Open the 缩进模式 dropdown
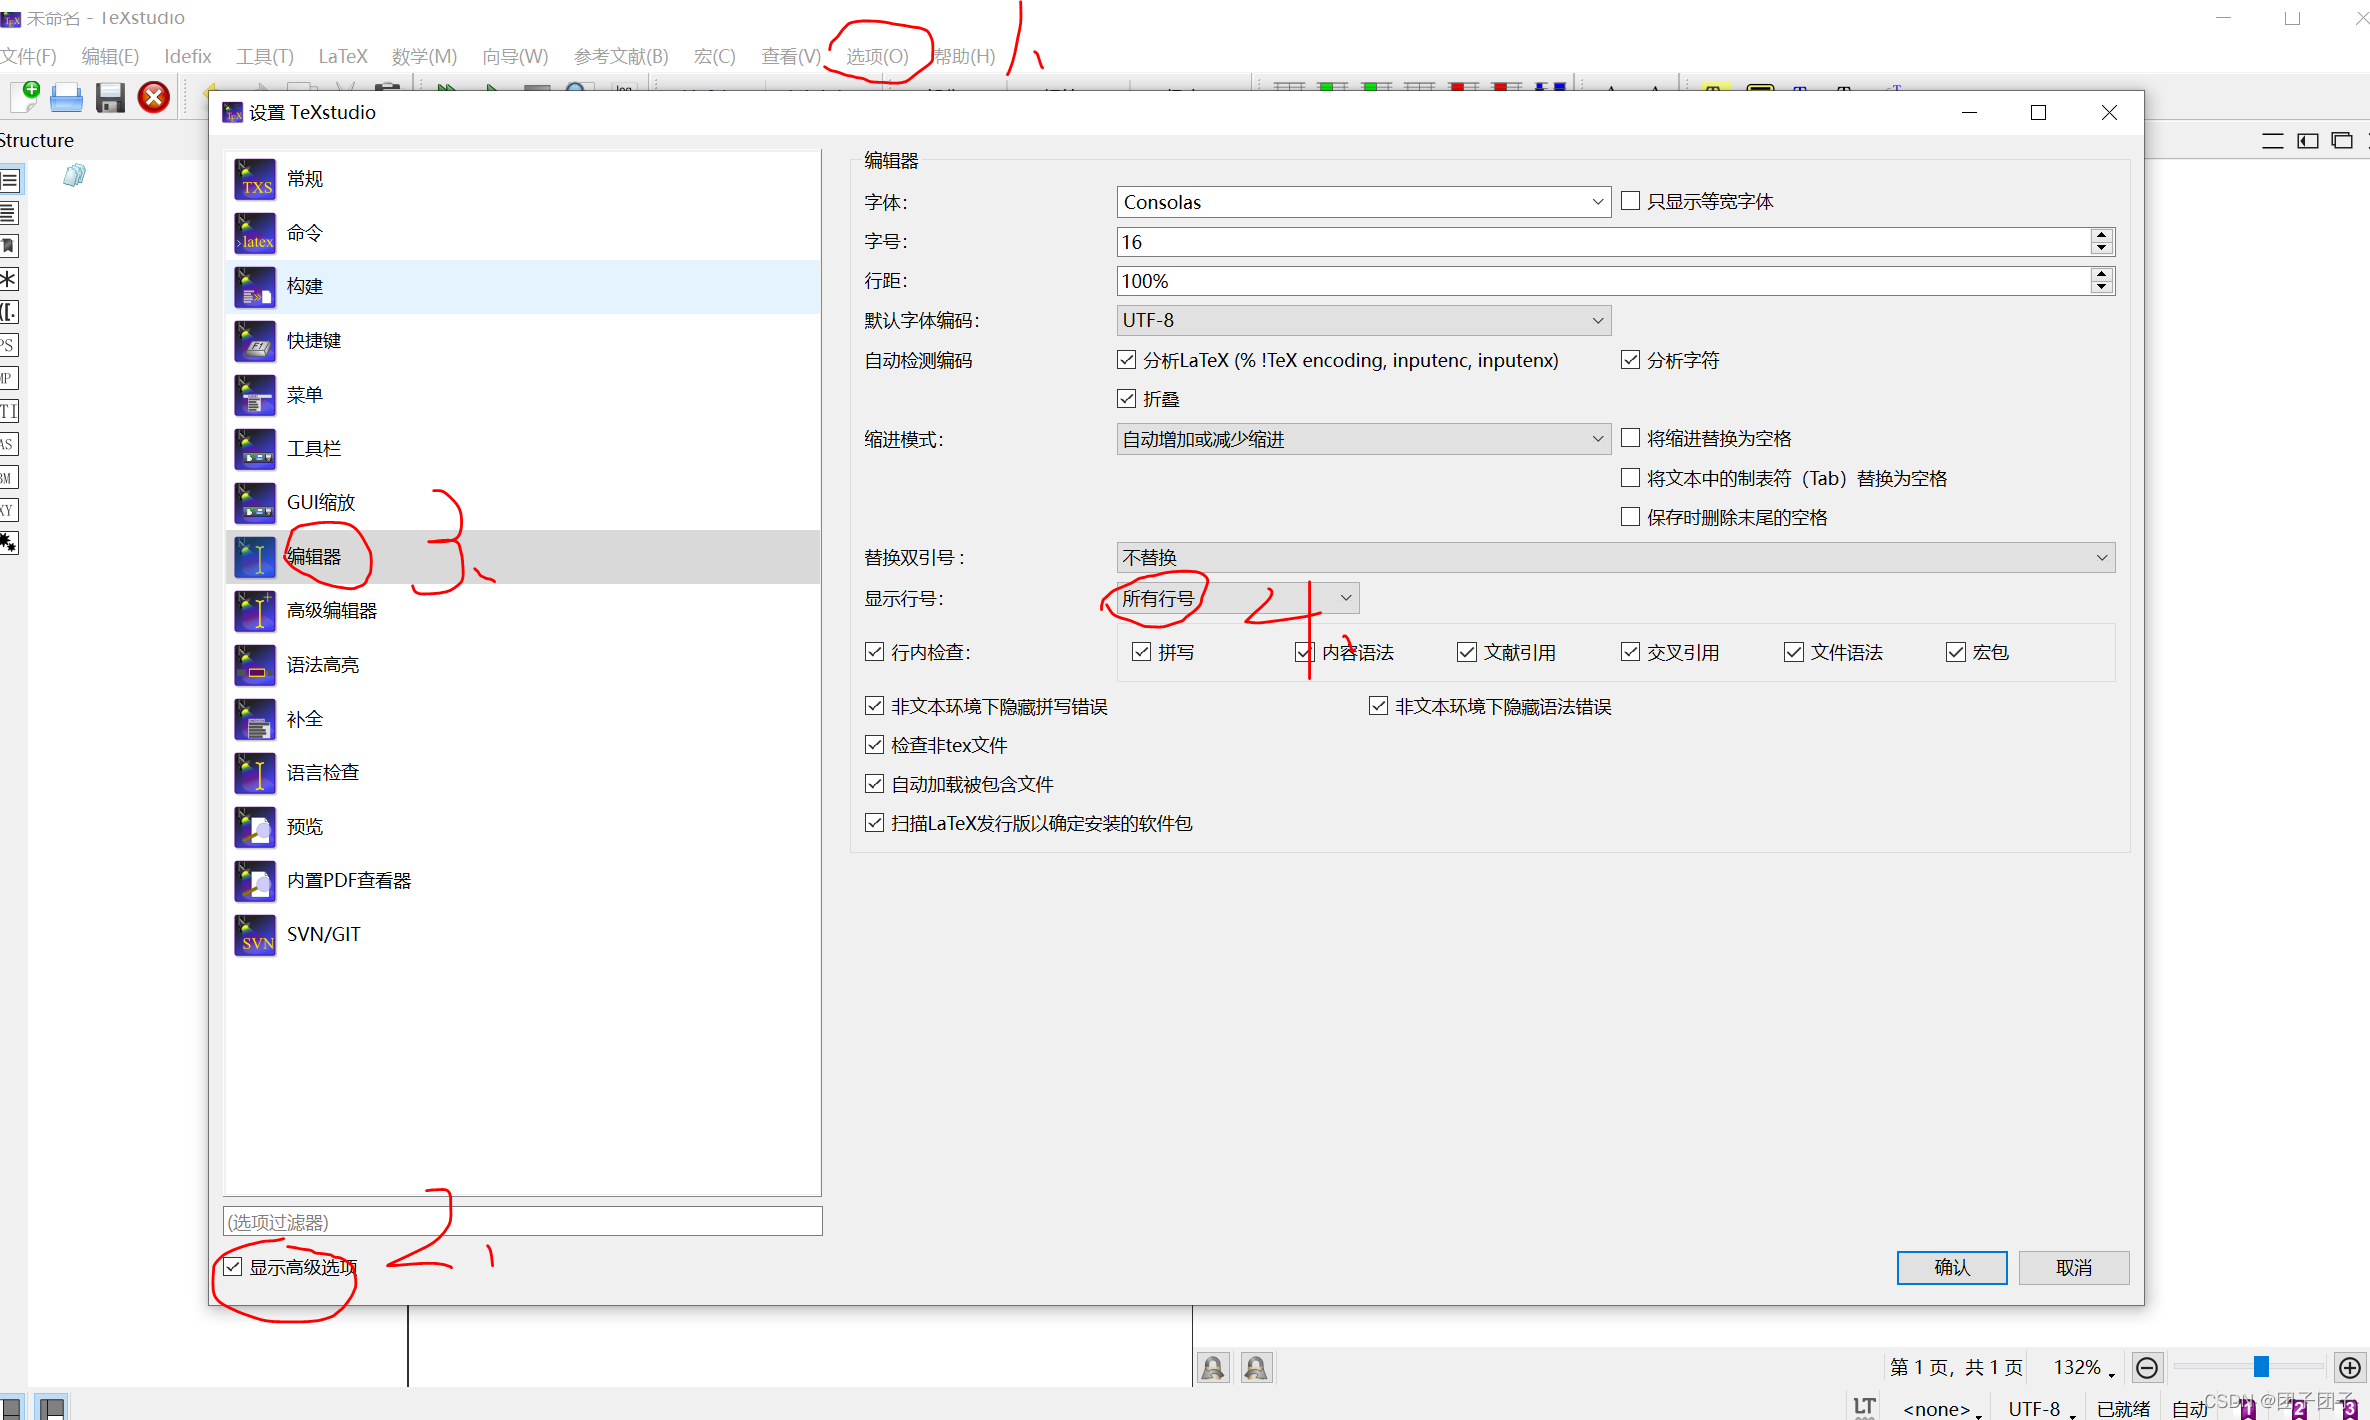Screen dimensions: 2370x1420 pyautogui.click(x=1363, y=439)
